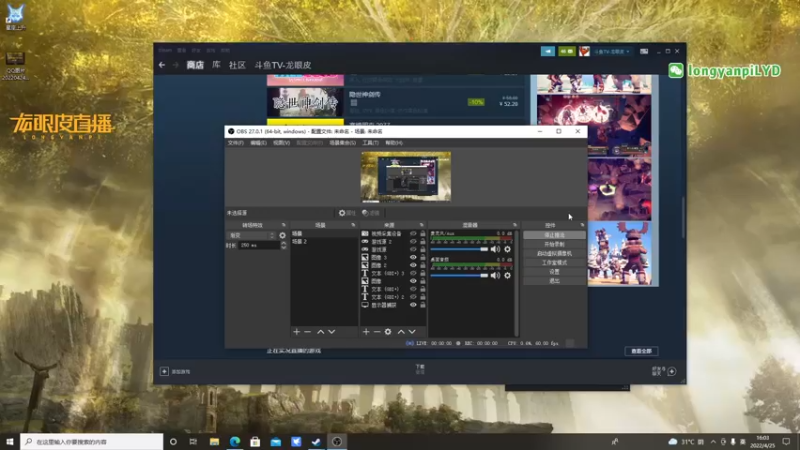Open Microsoft Edge from taskbar
This screenshot has height=450, width=800.
click(235, 442)
